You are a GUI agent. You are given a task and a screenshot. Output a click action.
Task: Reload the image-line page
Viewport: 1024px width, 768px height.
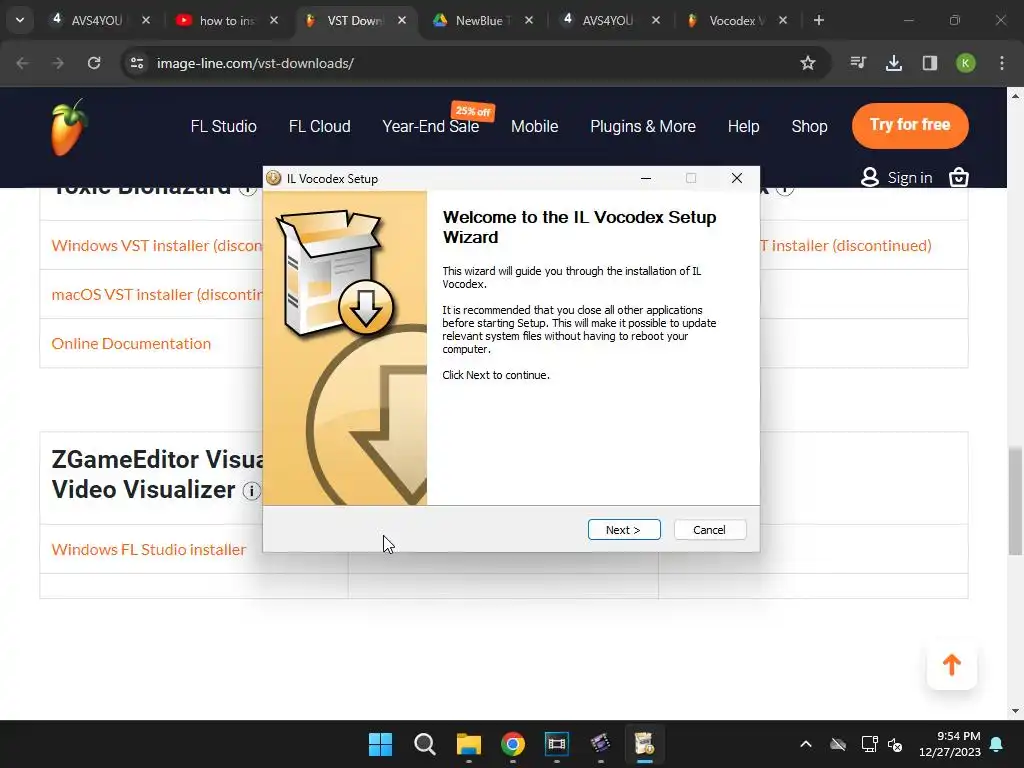tap(94, 63)
